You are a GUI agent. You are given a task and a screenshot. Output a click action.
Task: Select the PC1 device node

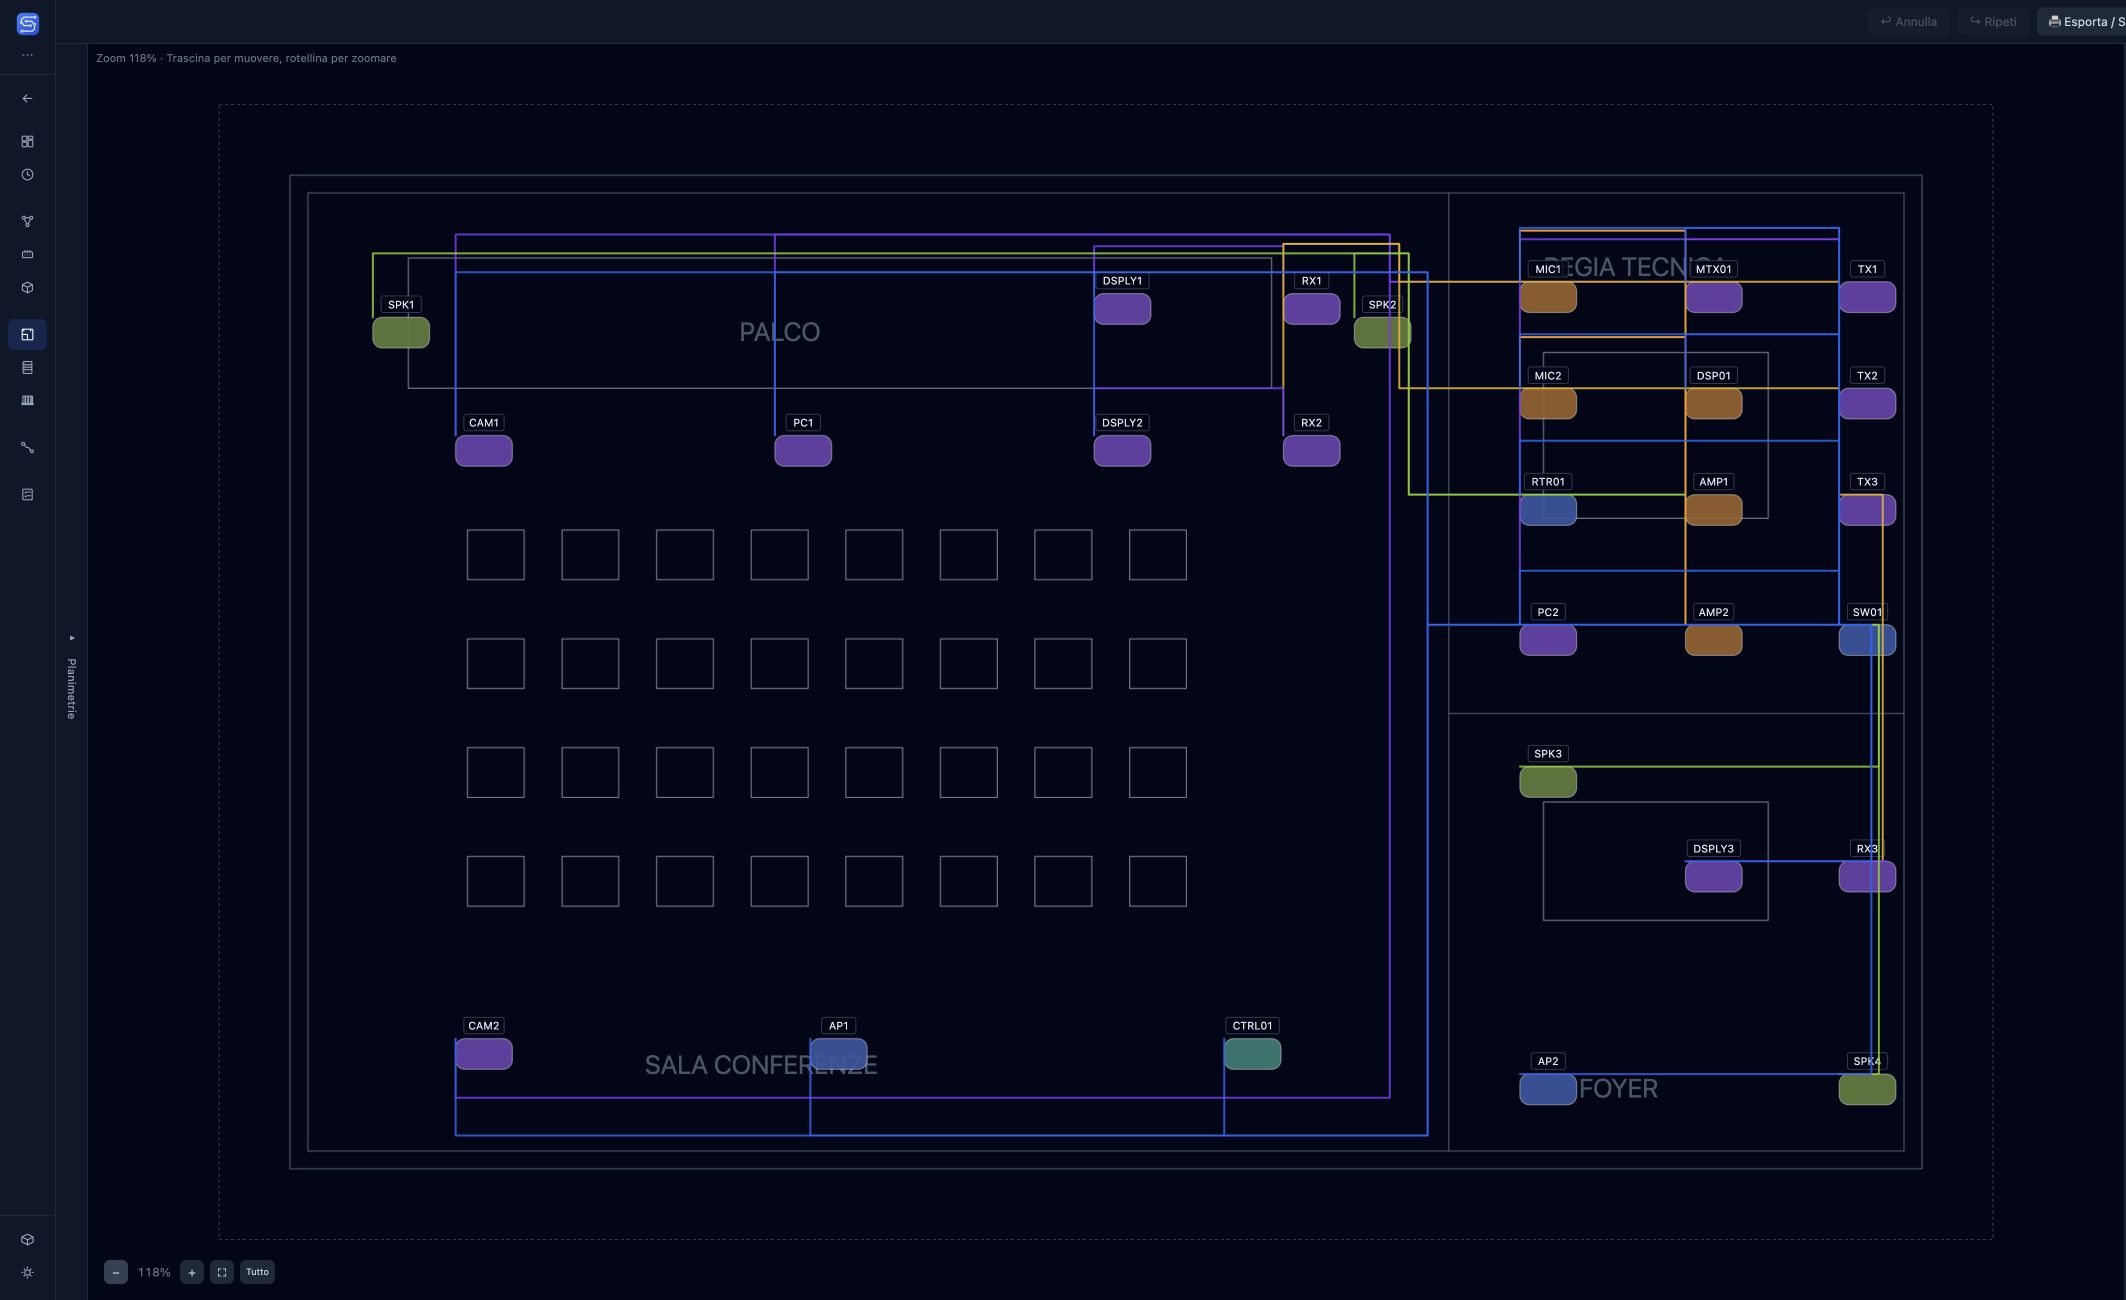click(803, 450)
